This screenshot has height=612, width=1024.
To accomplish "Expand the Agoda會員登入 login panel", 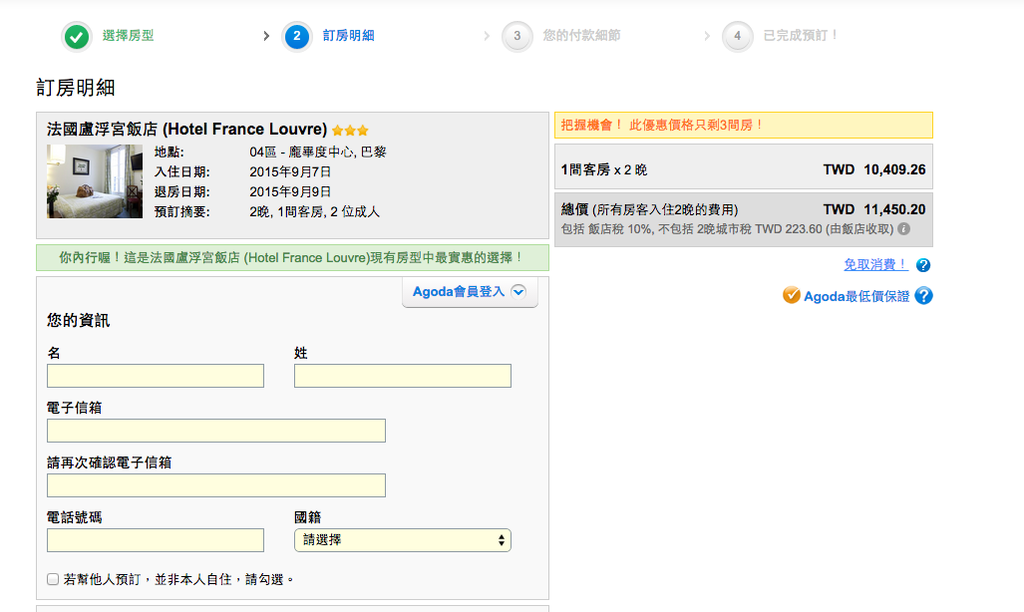I will tap(469, 292).
